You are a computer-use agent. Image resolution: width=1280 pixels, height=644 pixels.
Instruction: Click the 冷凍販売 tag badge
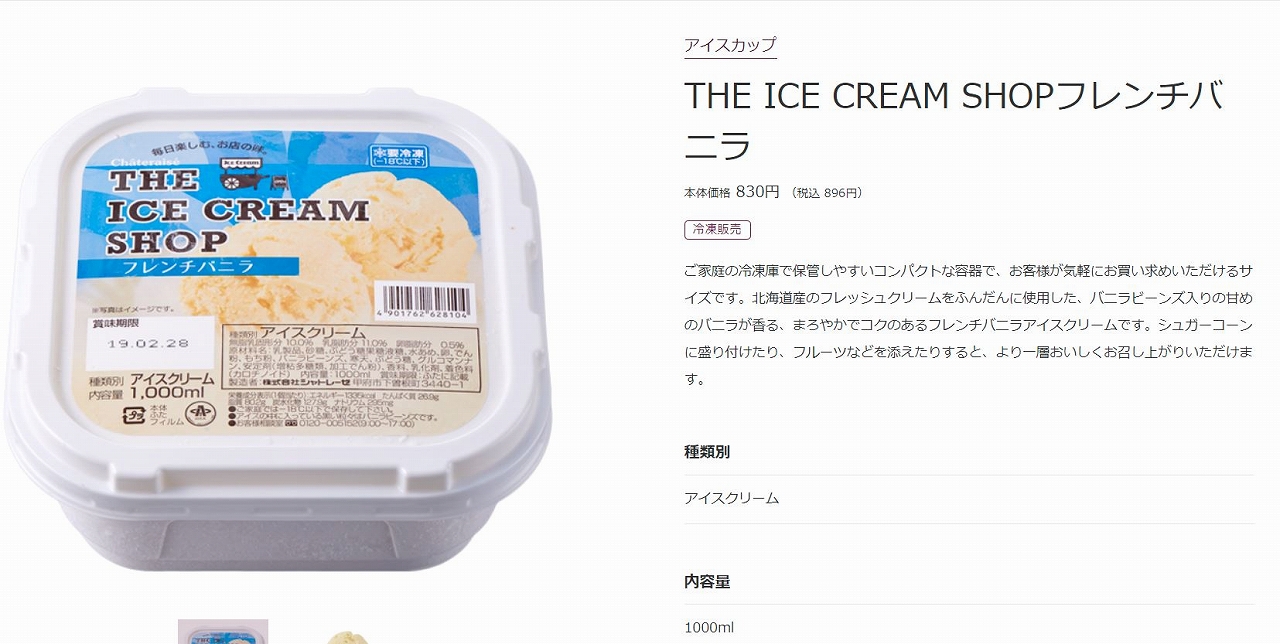(717, 229)
